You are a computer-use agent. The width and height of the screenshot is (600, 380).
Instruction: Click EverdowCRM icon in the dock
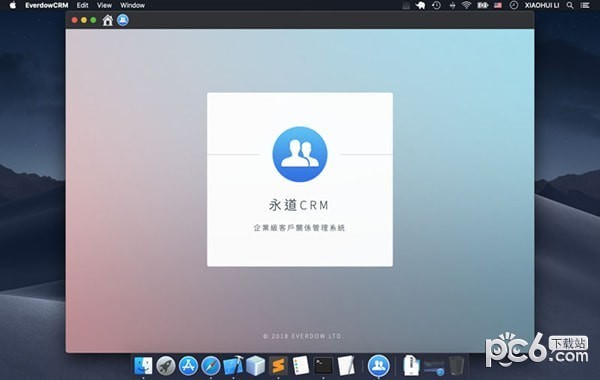click(378, 366)
